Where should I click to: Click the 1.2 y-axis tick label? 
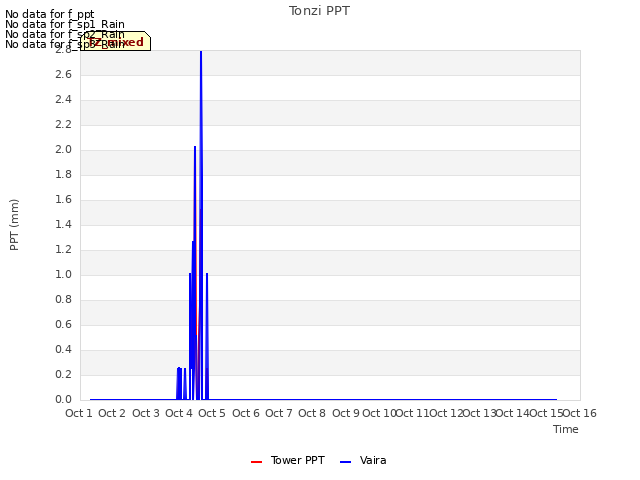tap(63, 249)
